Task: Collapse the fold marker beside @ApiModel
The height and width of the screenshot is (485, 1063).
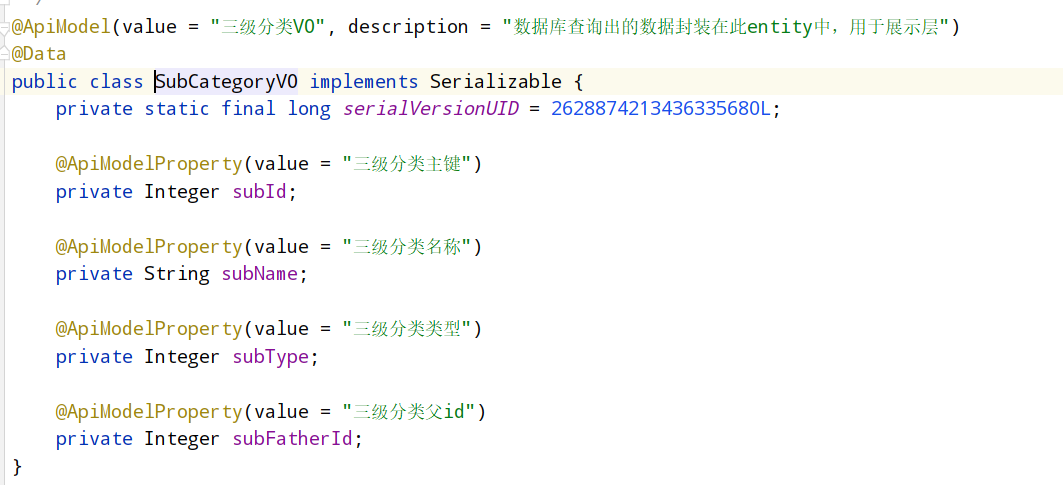Action: click(4, 27)
